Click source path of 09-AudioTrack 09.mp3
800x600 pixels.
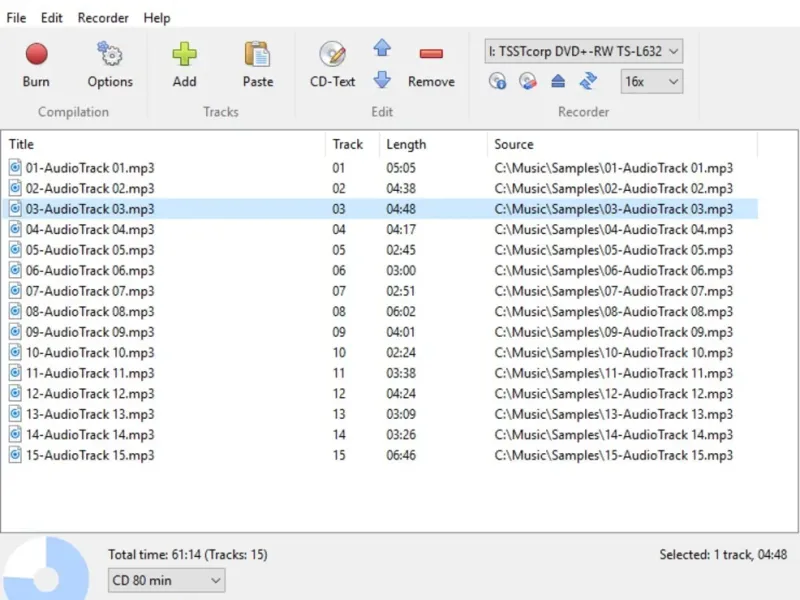pyautogui.click(x=613, y=332)
